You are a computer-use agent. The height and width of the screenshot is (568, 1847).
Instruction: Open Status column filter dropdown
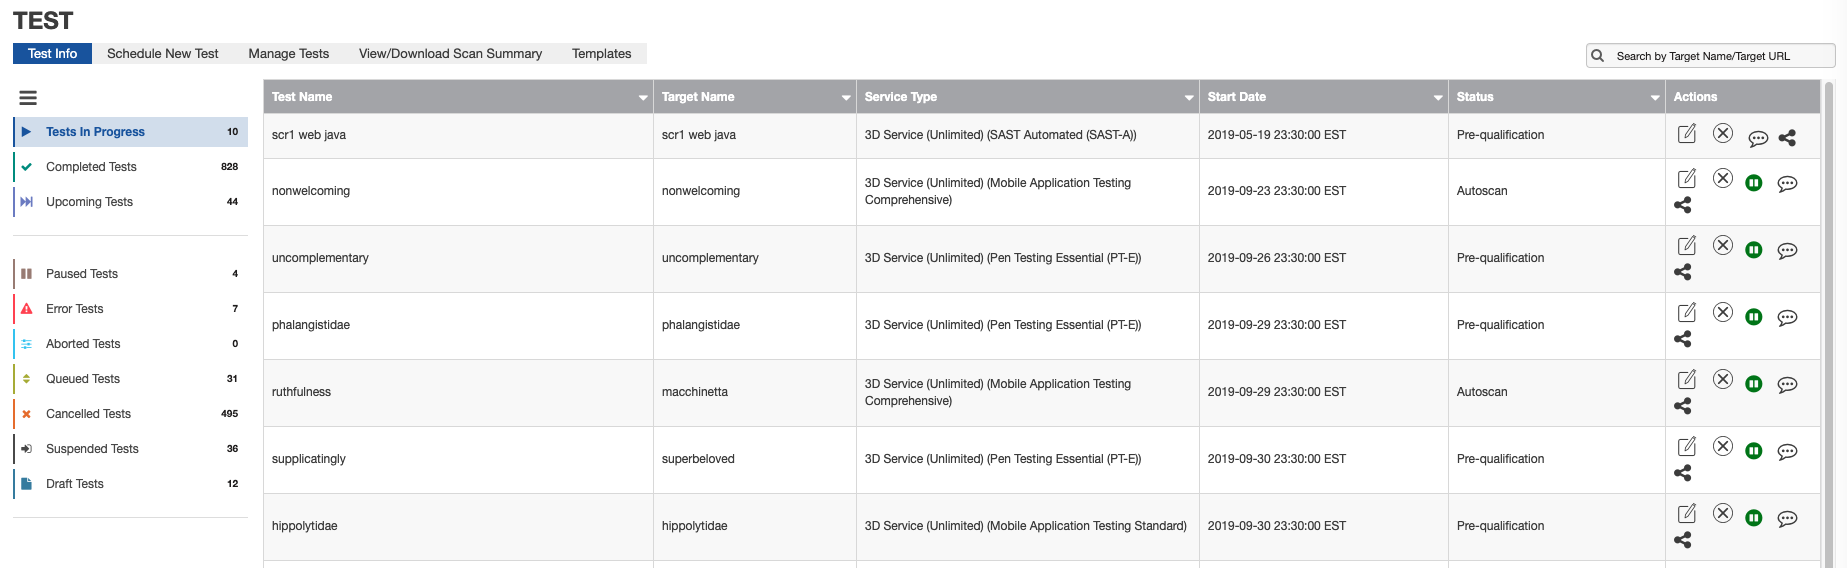1655,98
